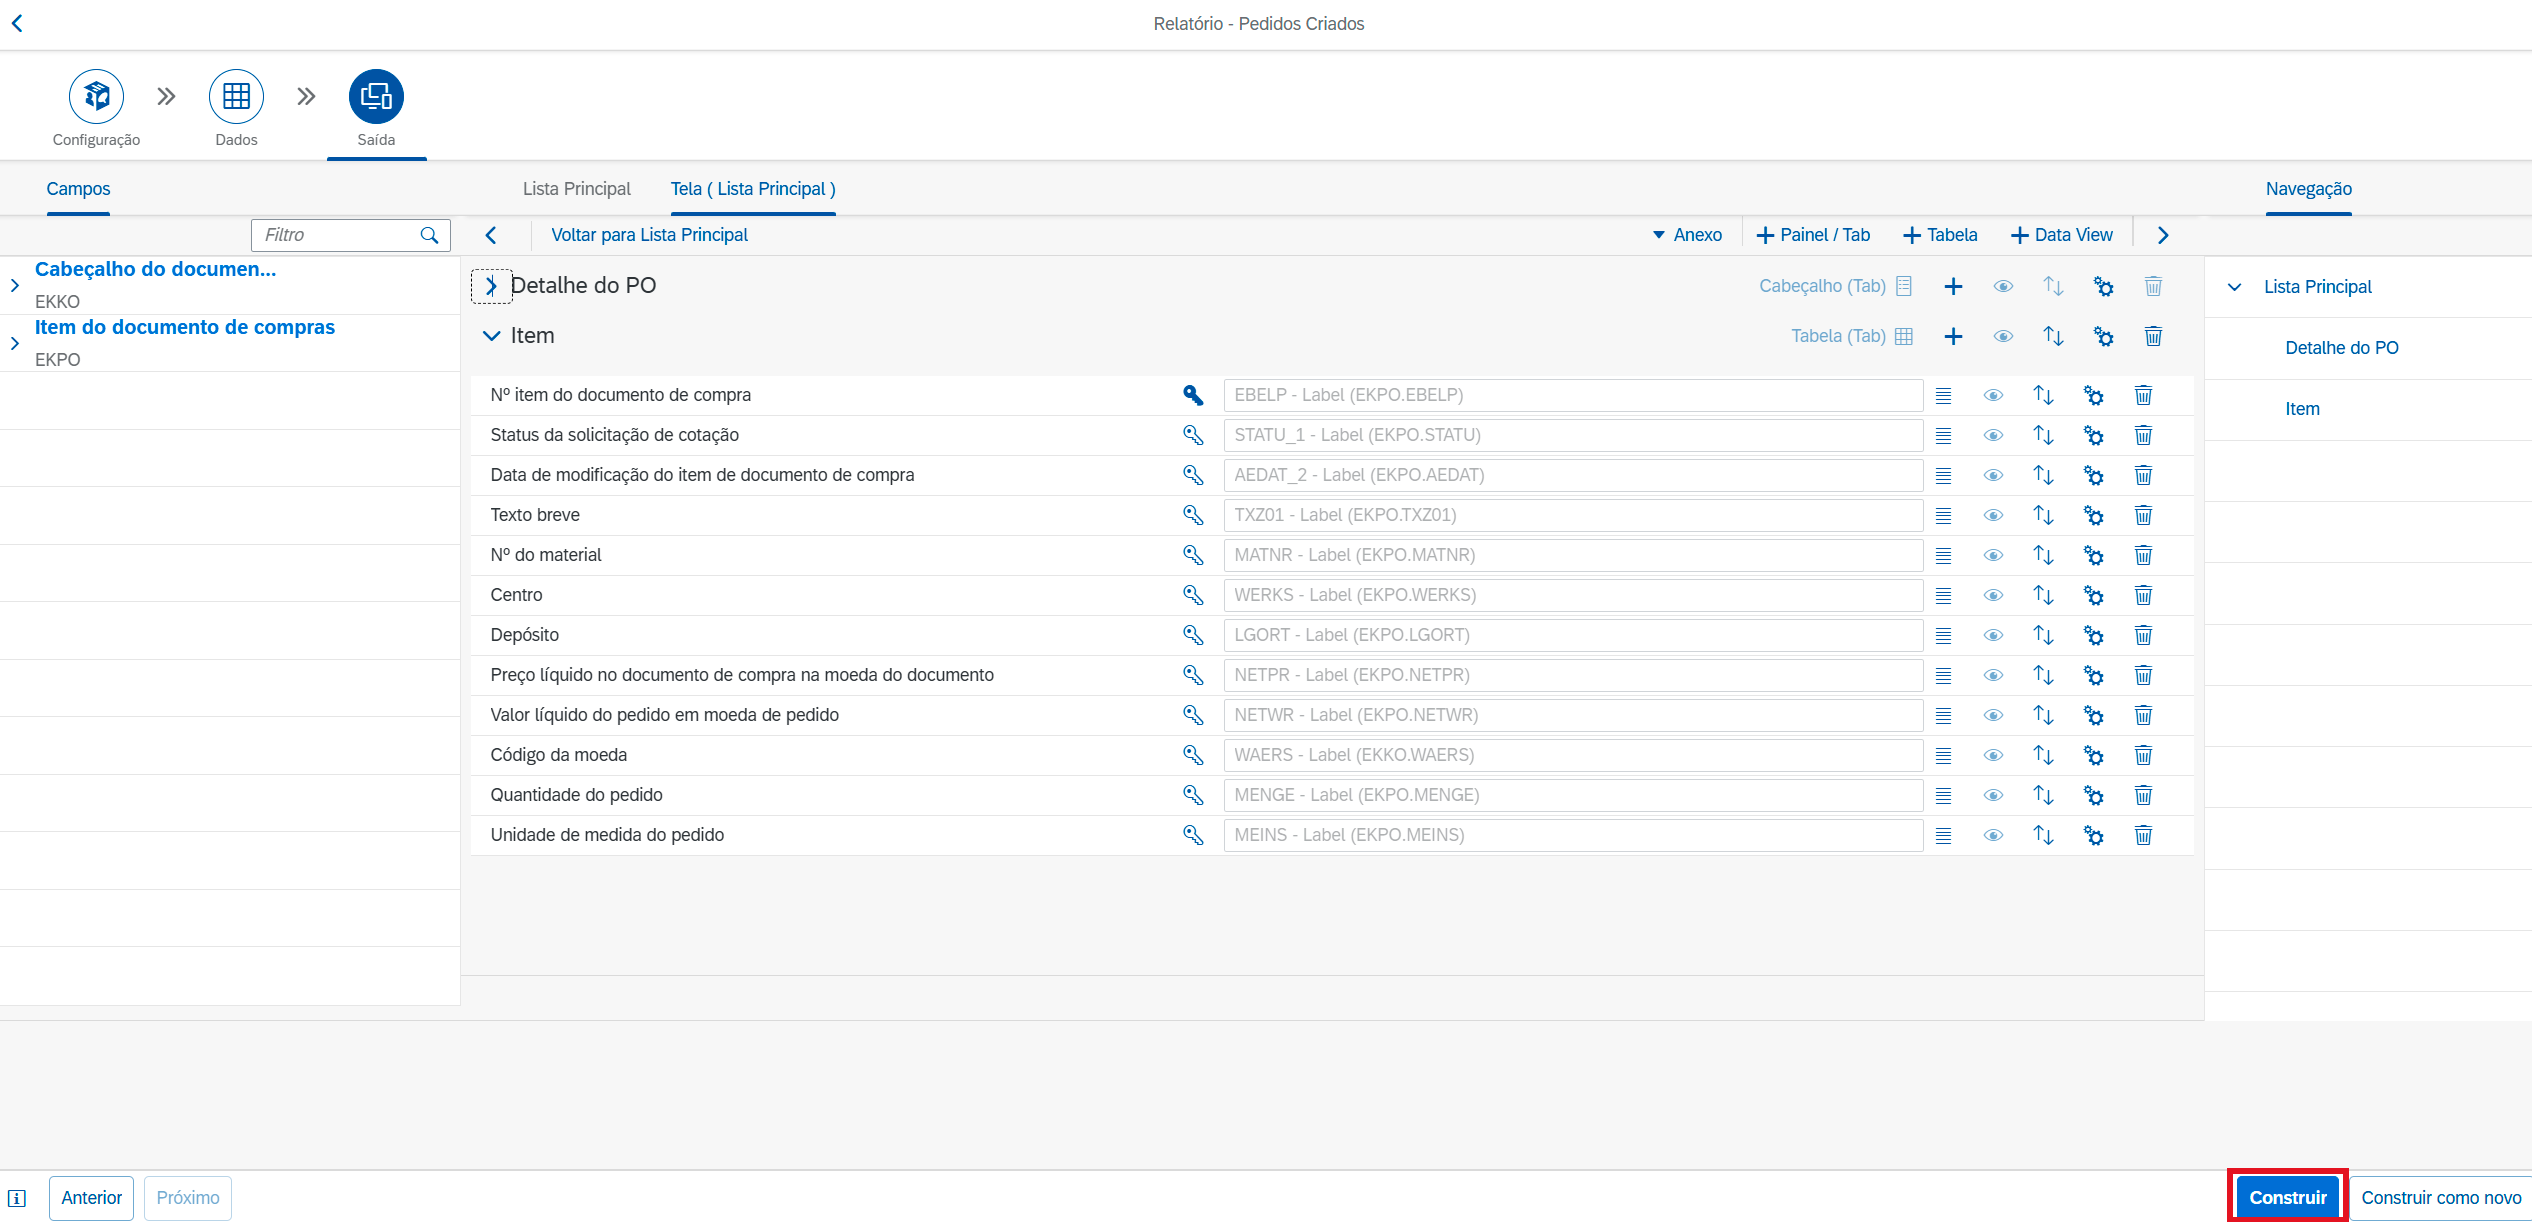Toggle visibility of Texto breve field
The height and width of the screenshot is (1222, 2532).
click(1993, 515)
